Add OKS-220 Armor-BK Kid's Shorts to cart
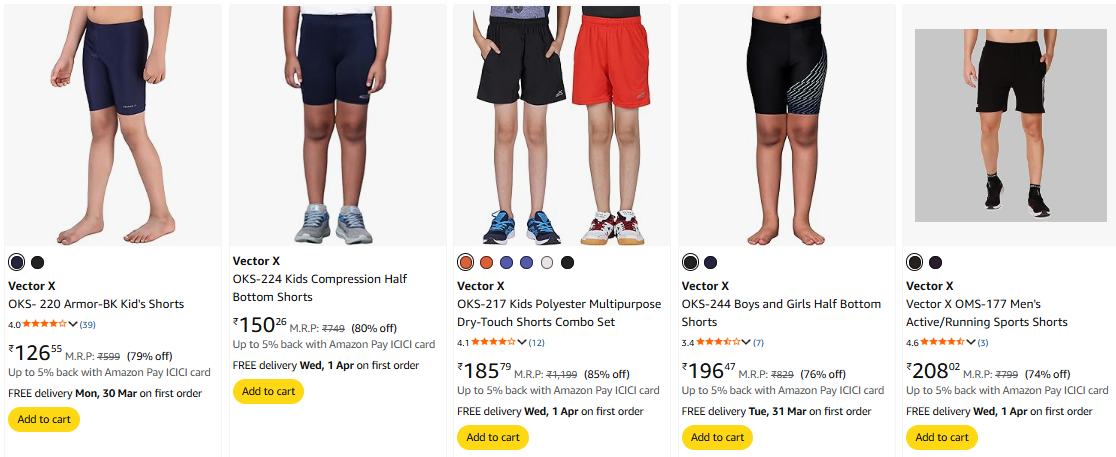Screen dimensions: 1116x457 pos(44,419)
